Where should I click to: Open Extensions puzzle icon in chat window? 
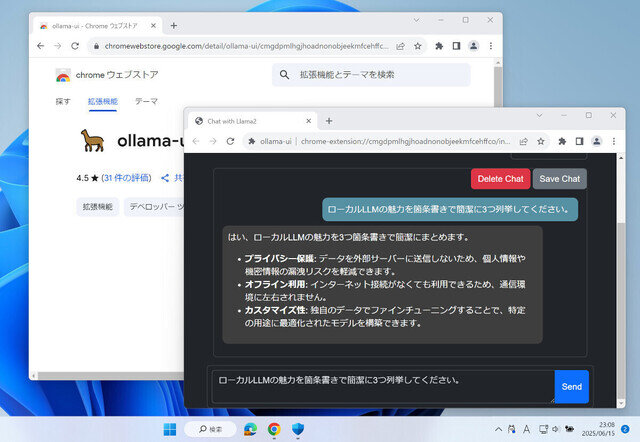[562, 141]
